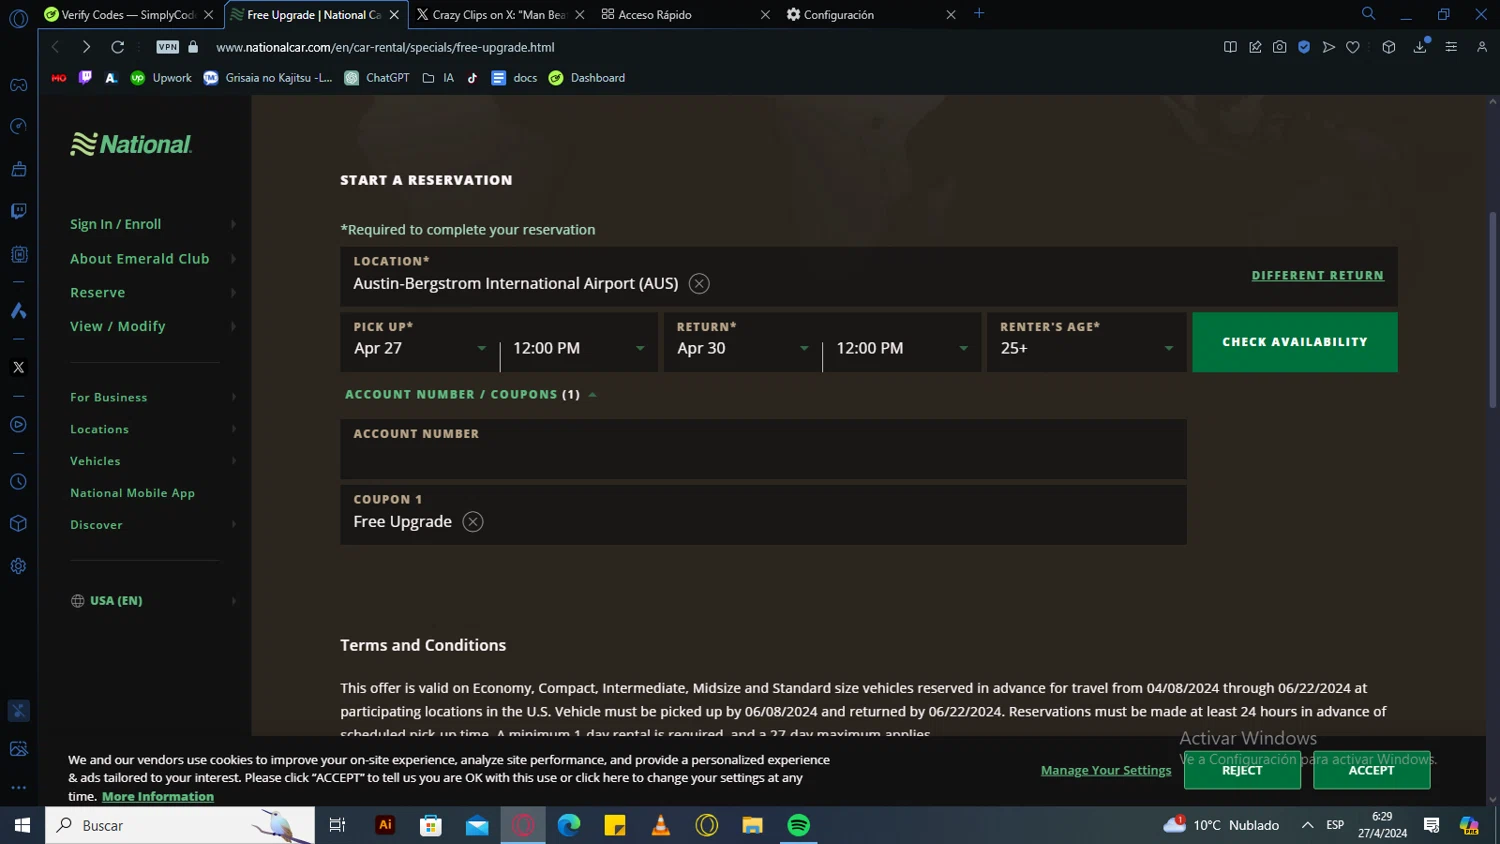
Task: Click Check Availability button
Action: point(1295,342)
